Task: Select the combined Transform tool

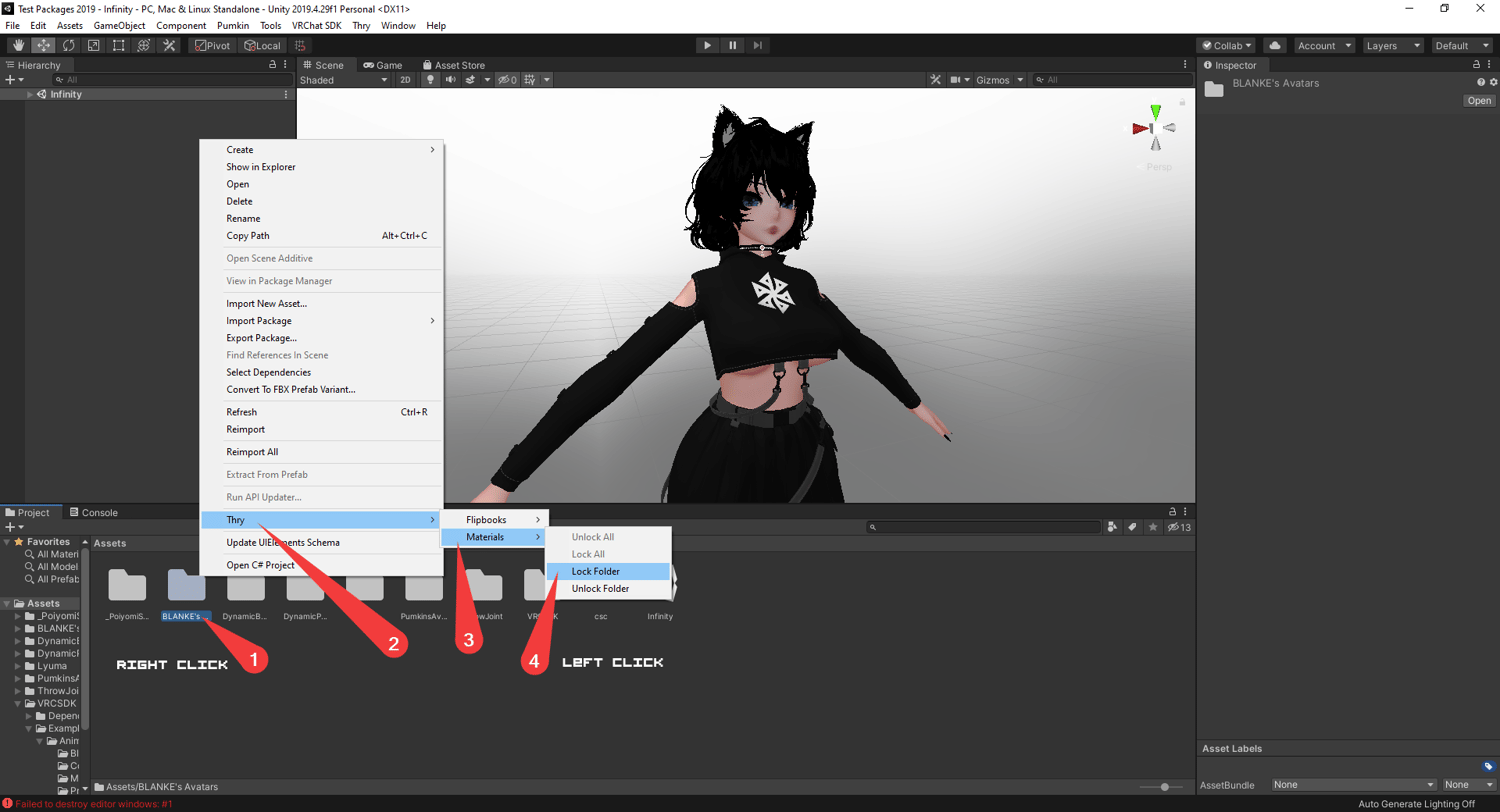Action: (x=143, y=45)
